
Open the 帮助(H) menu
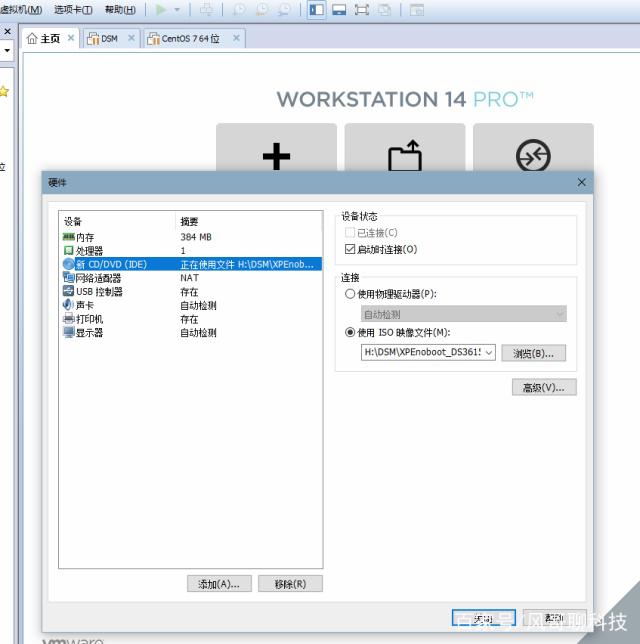pyautogui.click(x=120, y=9)
